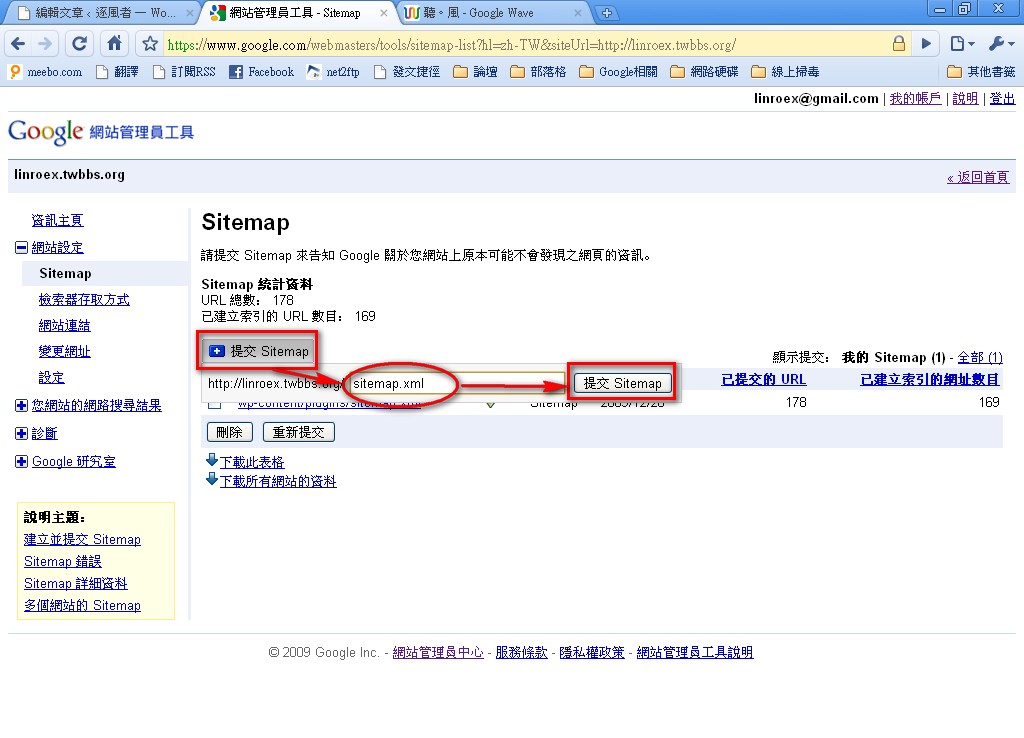The width and height of the screenshot is (1024, 738).
Task: Click the lock icon in address bar
Action: pyautogui.click(x=899, y=44)
